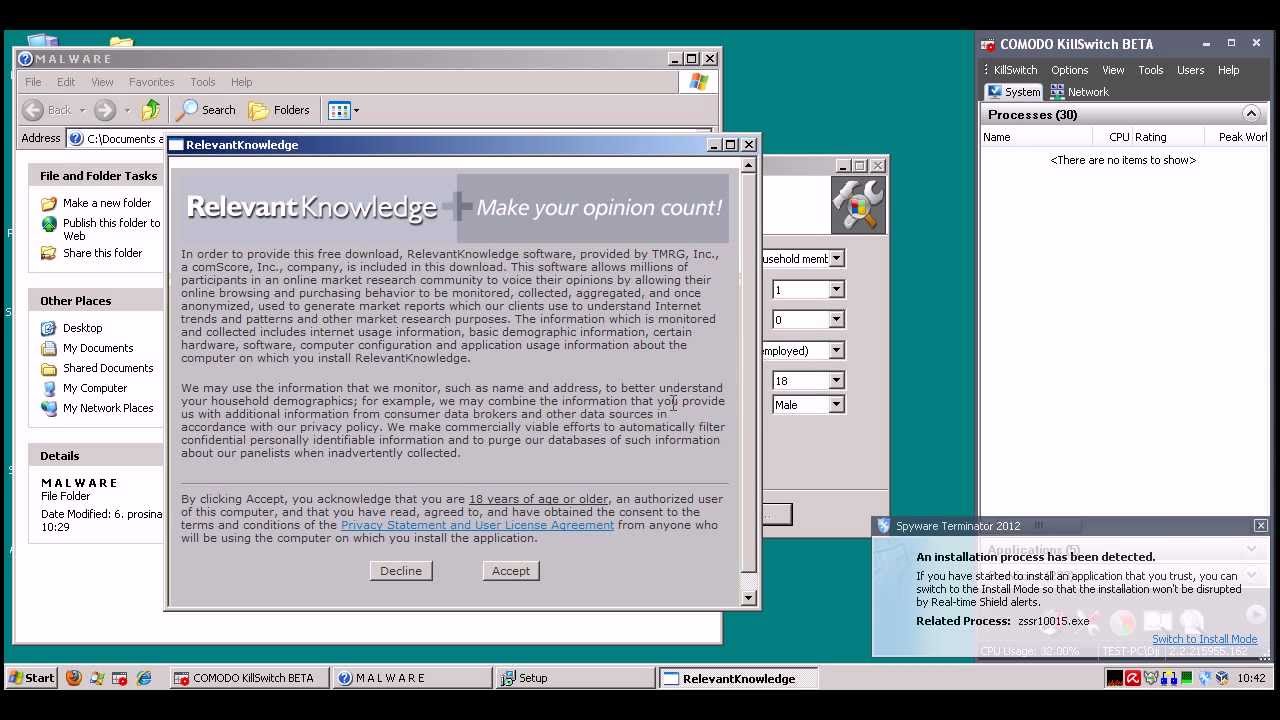Open the Search pane in Explorer
The height and width of the screenshot is (720, 1280).
207,110
